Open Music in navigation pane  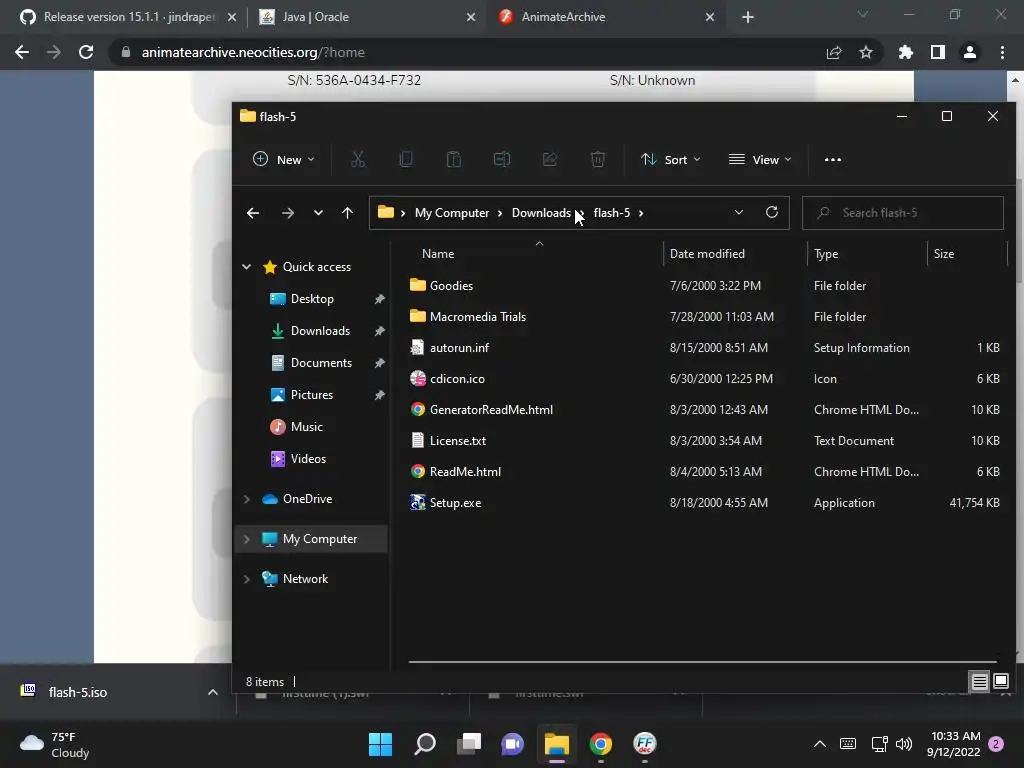tap(306, 426)
